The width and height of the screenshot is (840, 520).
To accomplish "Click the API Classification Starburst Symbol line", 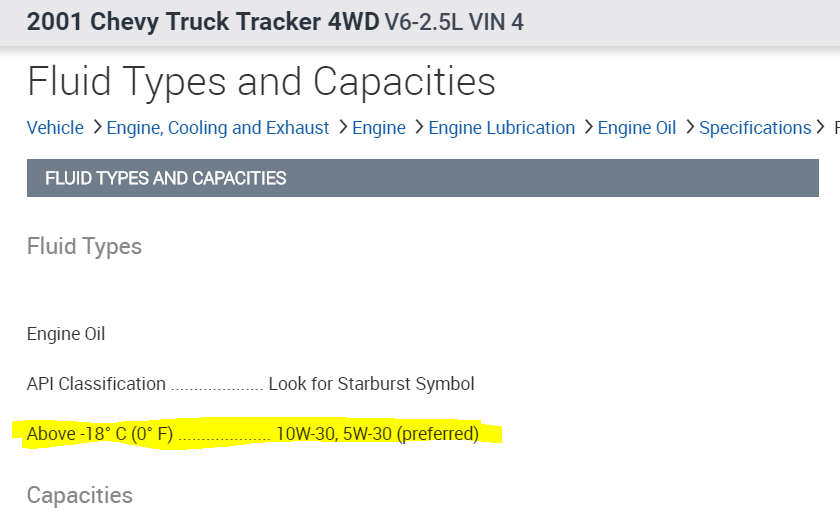I will tap(250, 384).
